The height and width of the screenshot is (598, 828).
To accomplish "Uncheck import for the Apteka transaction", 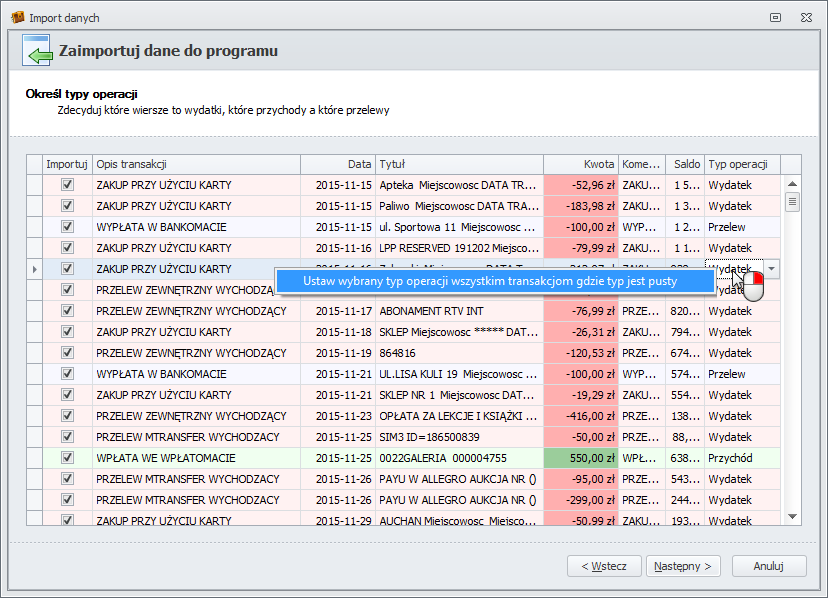I will (x=68, y=185).
